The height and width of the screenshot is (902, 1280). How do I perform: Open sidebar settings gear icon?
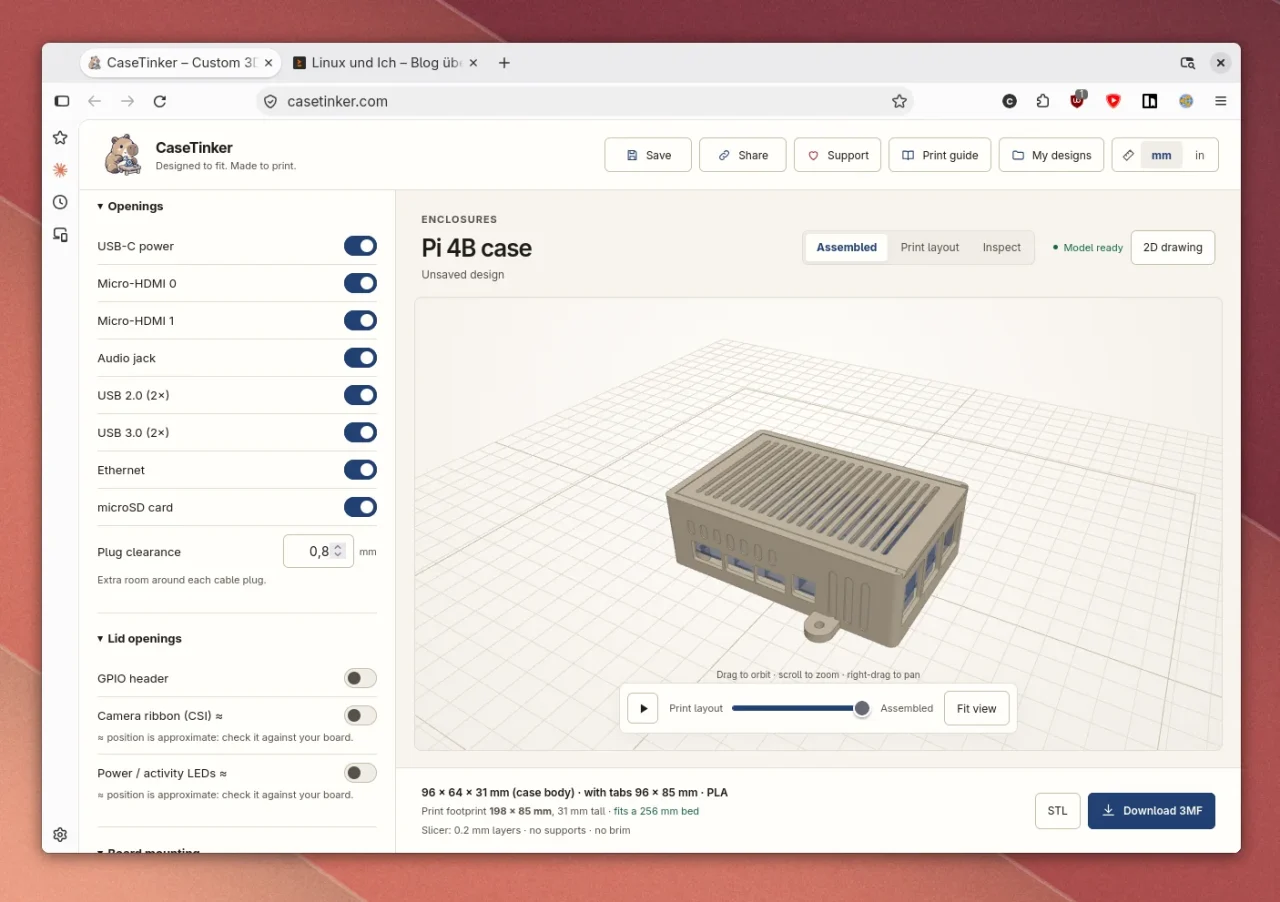(x=60, y=834)
